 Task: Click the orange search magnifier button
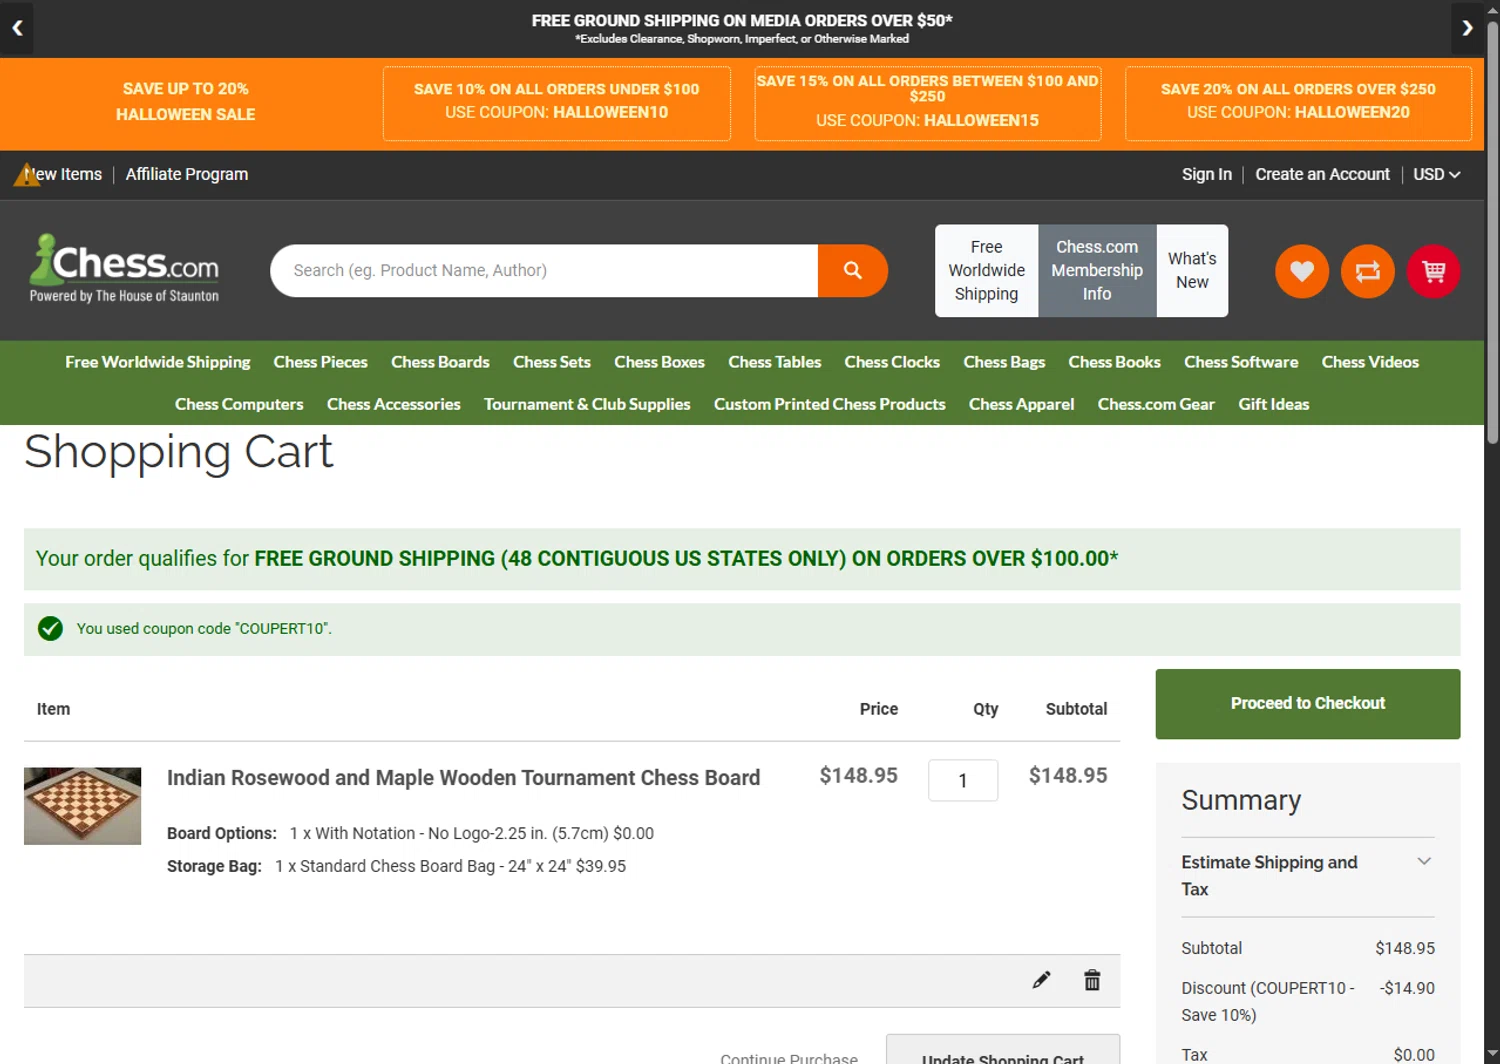[853, 270]
